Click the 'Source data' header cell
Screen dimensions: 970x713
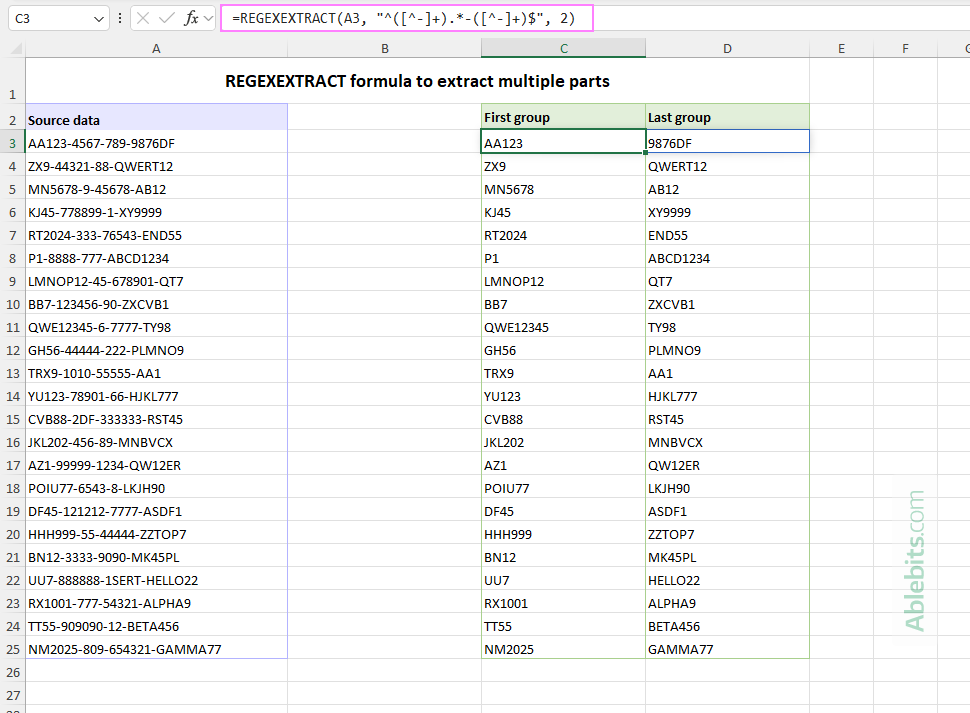click(x=157, y=117)
